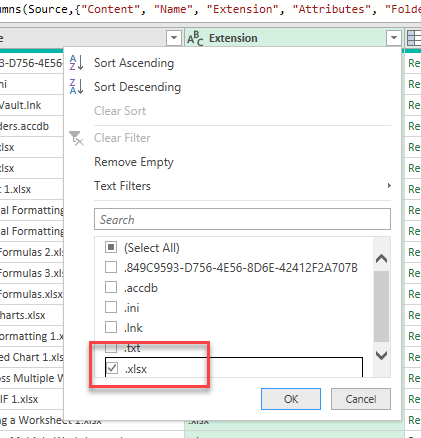Click the filter list scroll up arrow

(x=381, y=259)
